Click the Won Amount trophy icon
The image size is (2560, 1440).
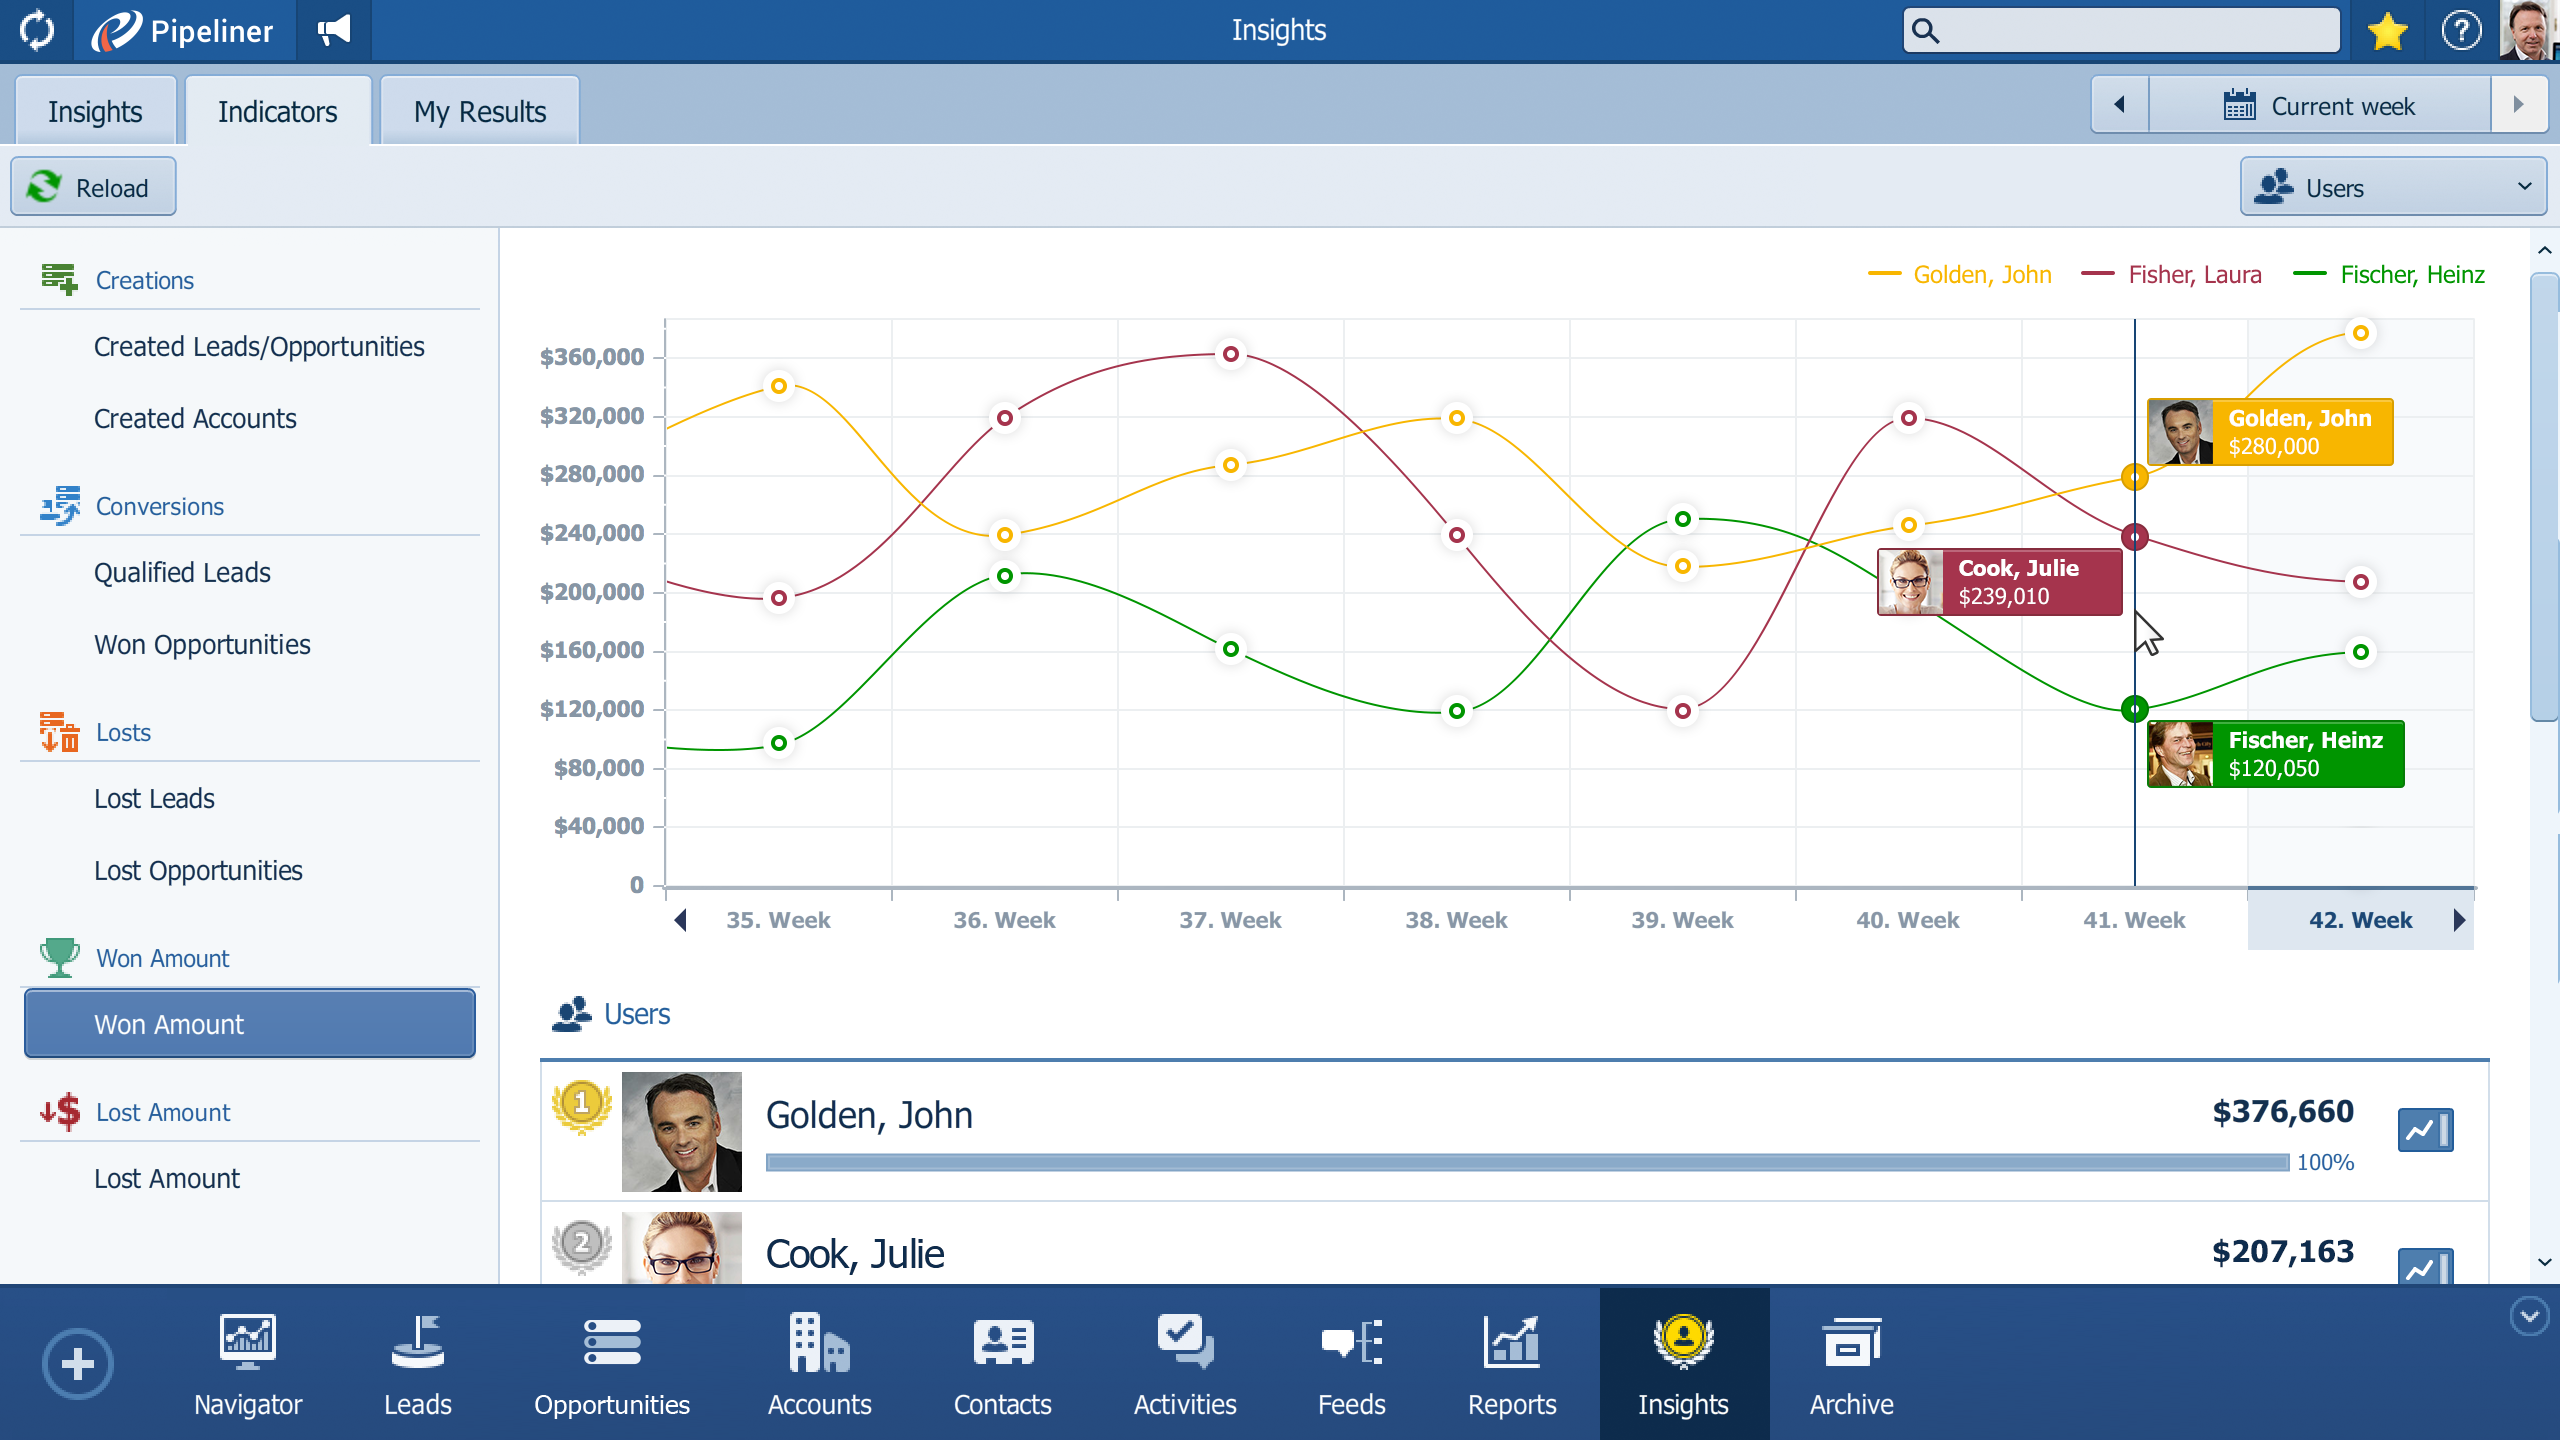[59, 957]
